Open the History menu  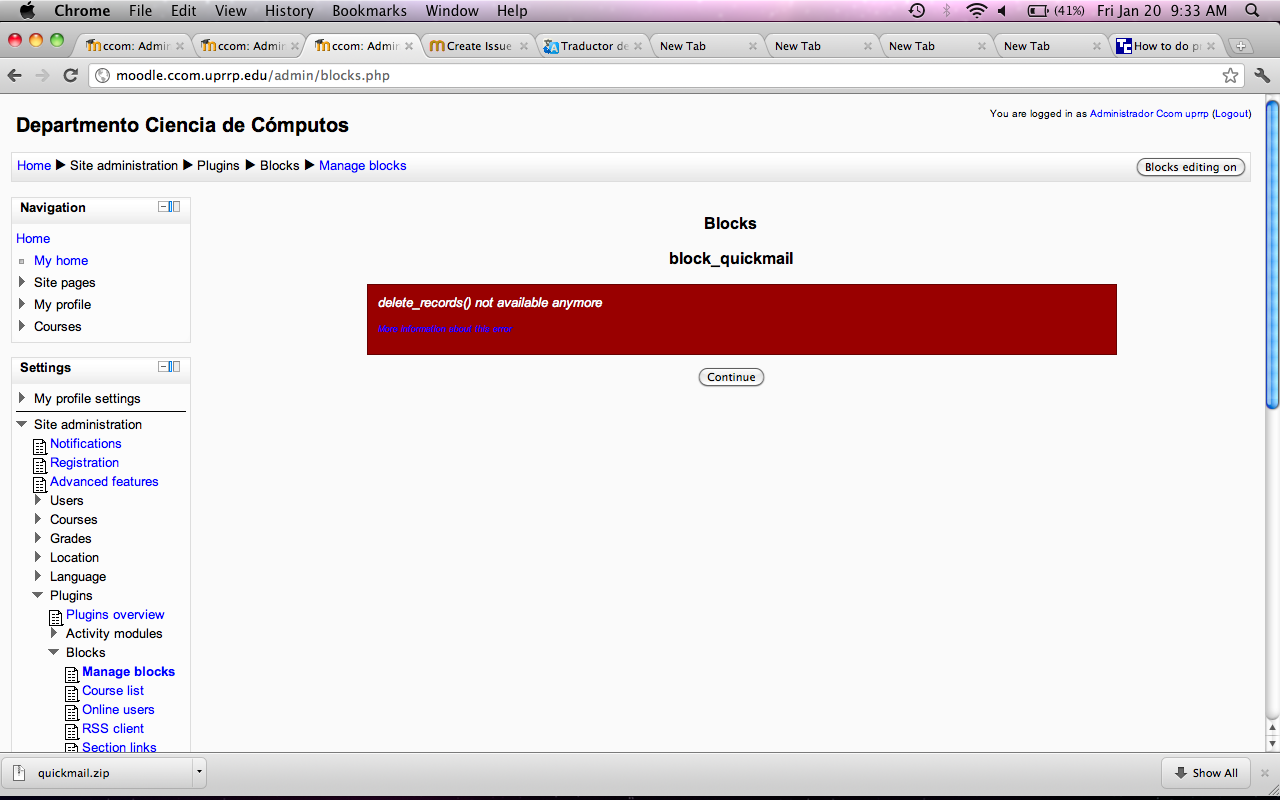(x=289, y=11)
